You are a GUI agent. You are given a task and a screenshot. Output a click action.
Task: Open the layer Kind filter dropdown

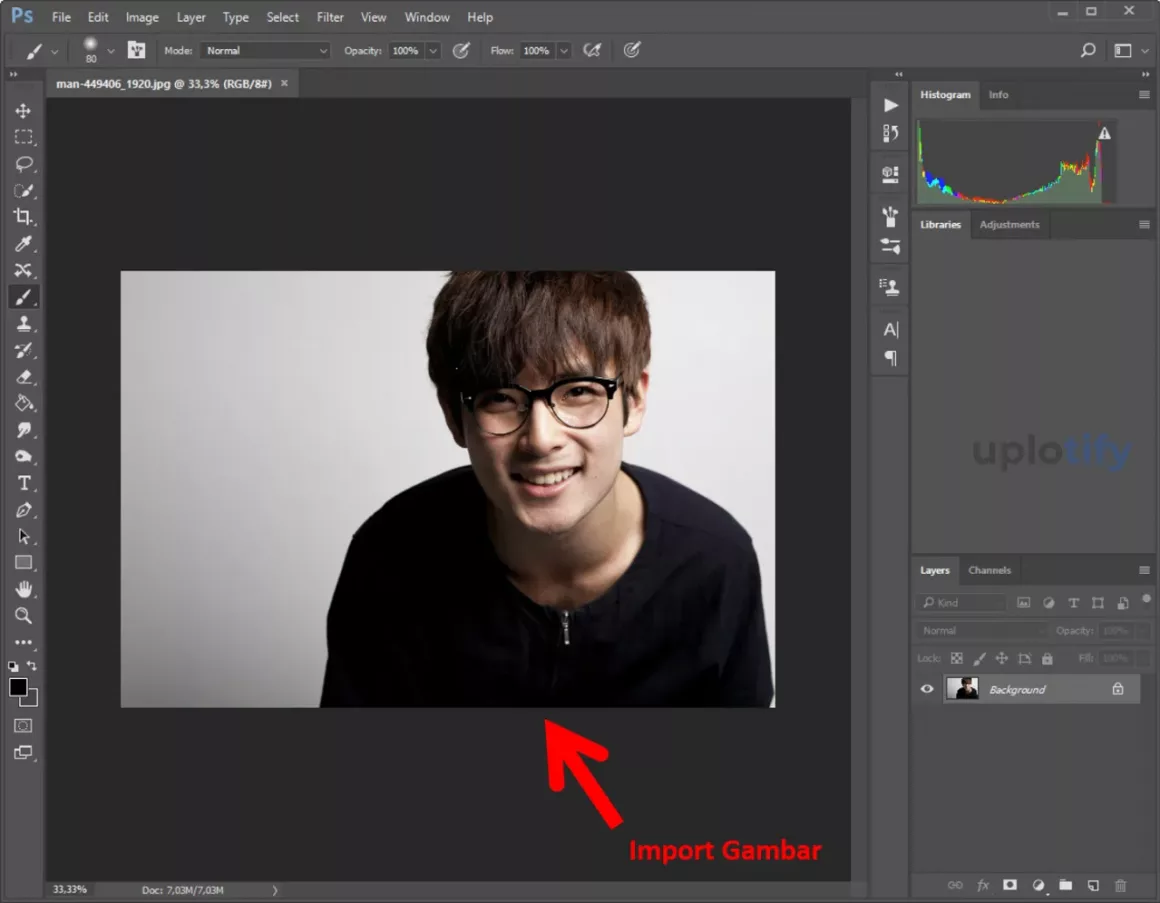[961, 603]
